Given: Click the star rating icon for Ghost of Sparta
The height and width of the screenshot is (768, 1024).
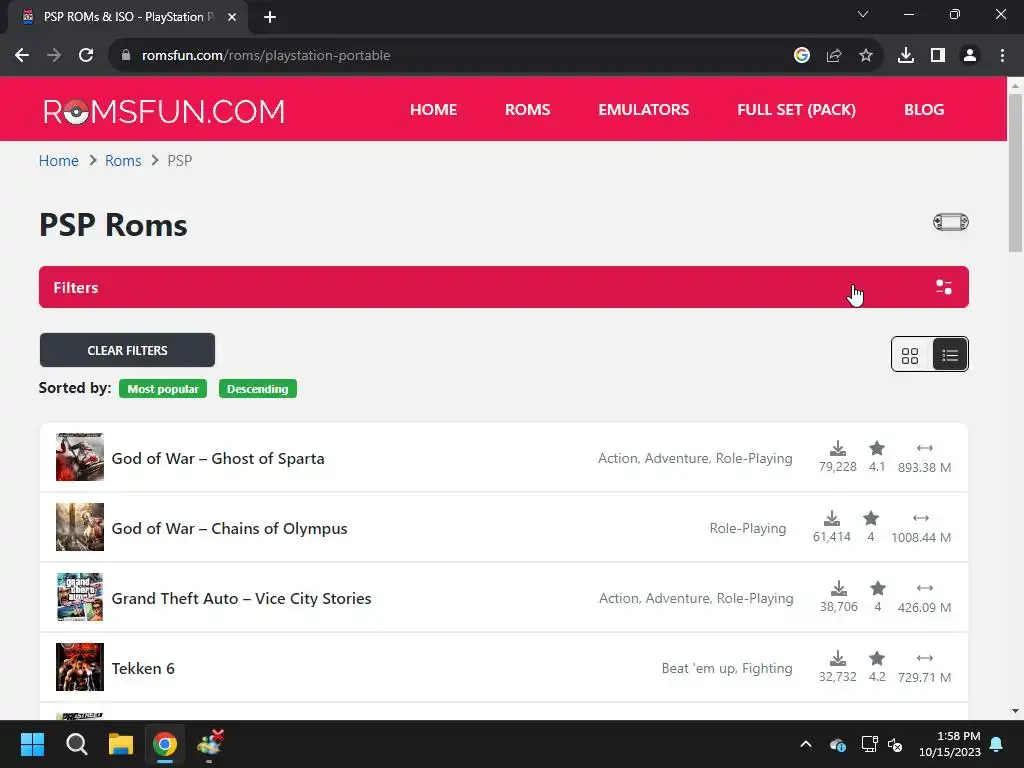Looking at the screenshot, I should click(877, 449).
